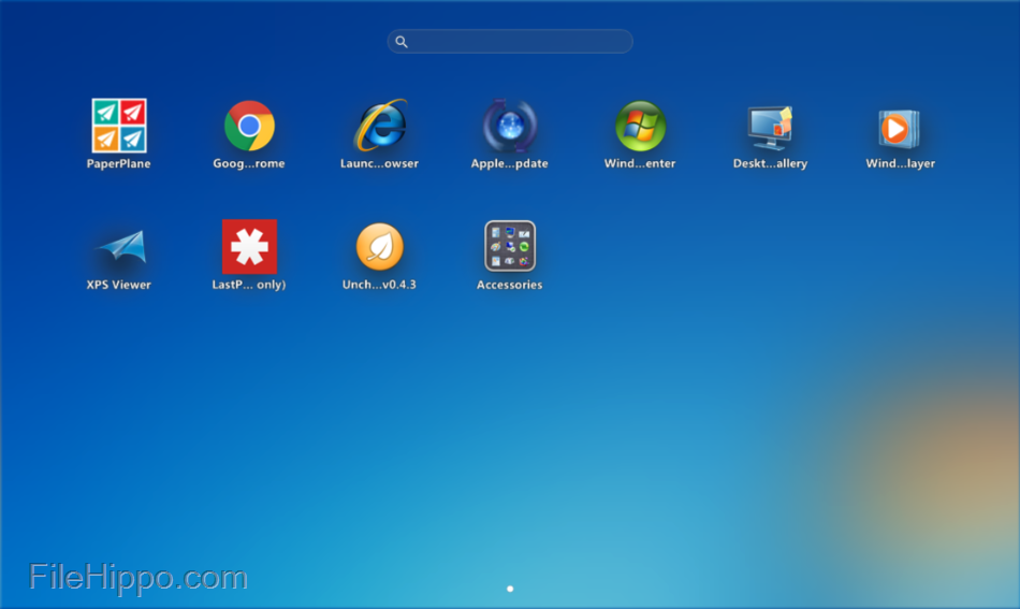Click the "Deskt...allery" label
The height and width of the screenshot is (609, 1020).
pyautogui.click(x=770, y=164)
